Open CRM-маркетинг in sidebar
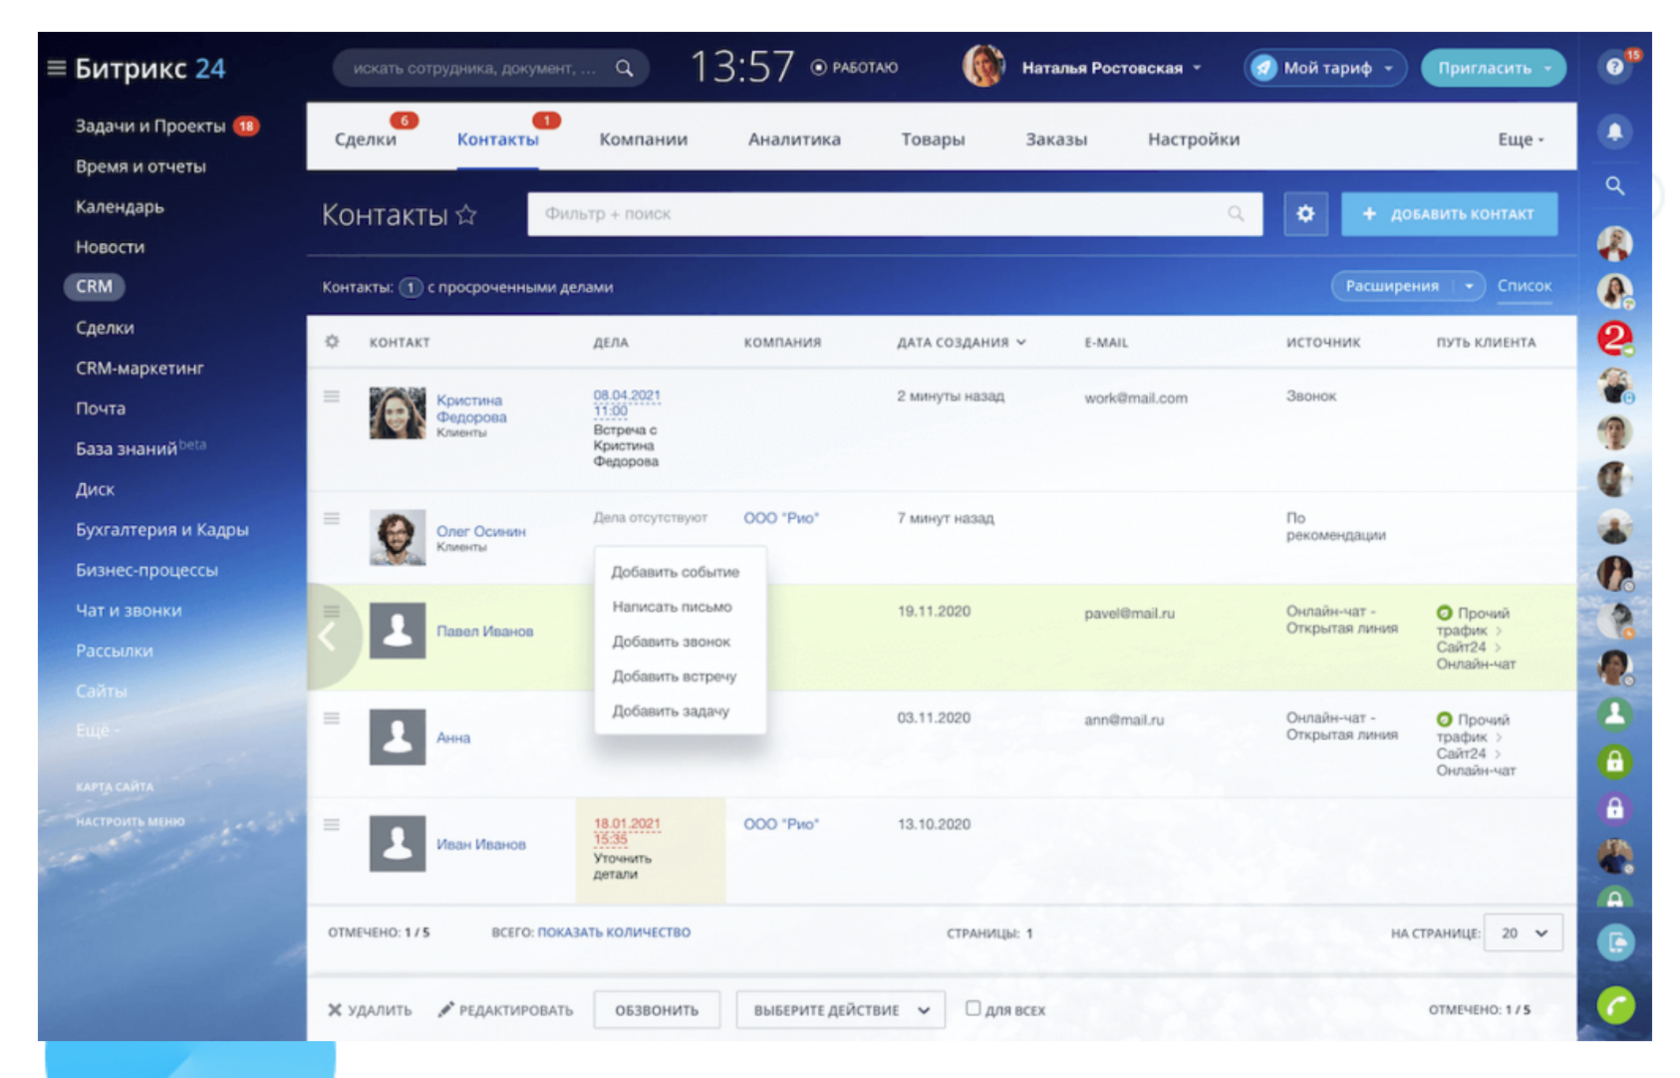The height and width of the screenshot is (1078, 1680). (139, 368)
